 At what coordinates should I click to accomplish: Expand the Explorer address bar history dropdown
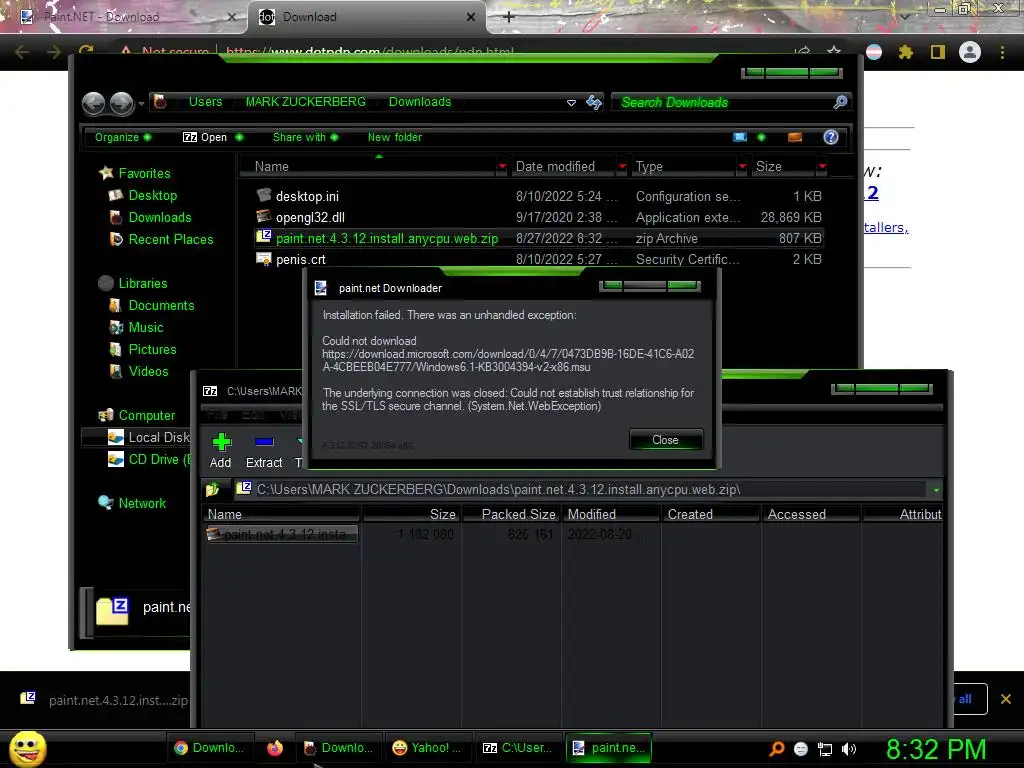[x=571, y=103]
